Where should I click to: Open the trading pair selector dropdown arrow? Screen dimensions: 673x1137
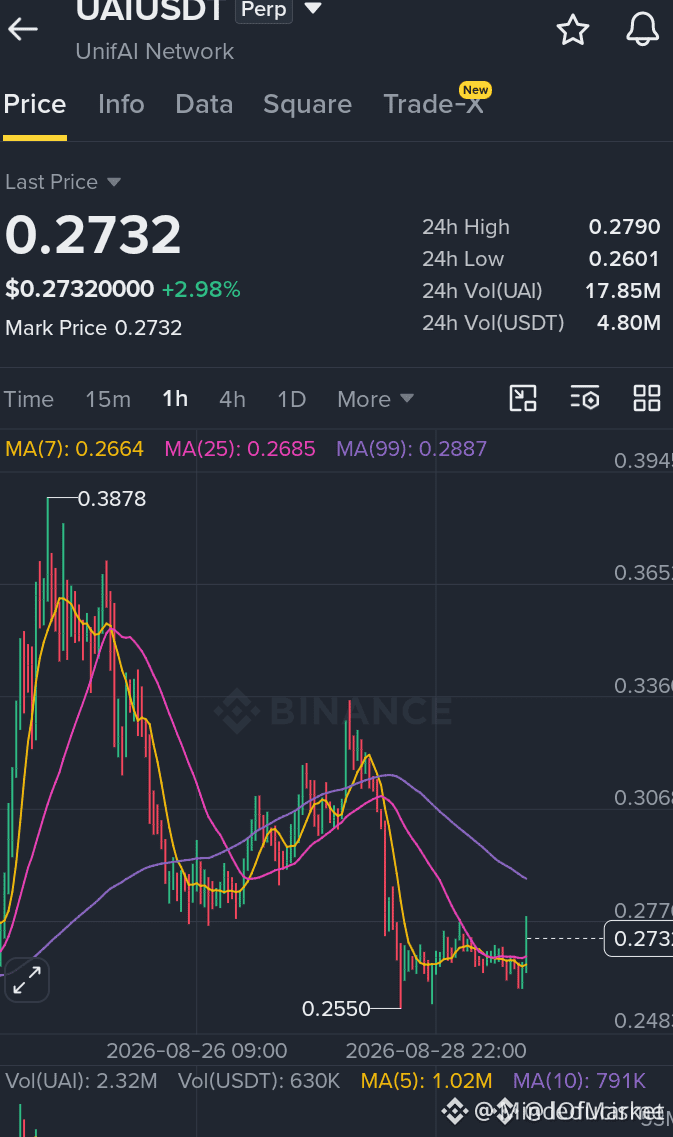click(x=313, y=9)
